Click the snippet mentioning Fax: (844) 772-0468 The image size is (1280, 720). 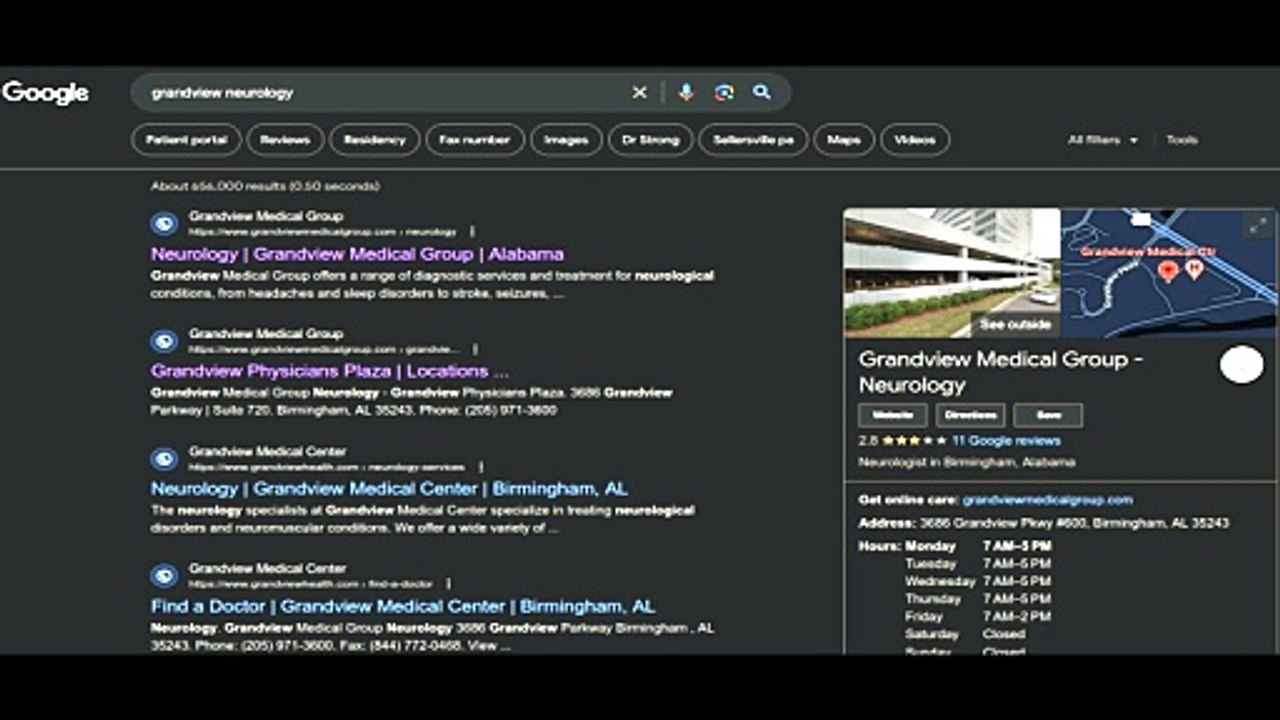coord(433,636)
